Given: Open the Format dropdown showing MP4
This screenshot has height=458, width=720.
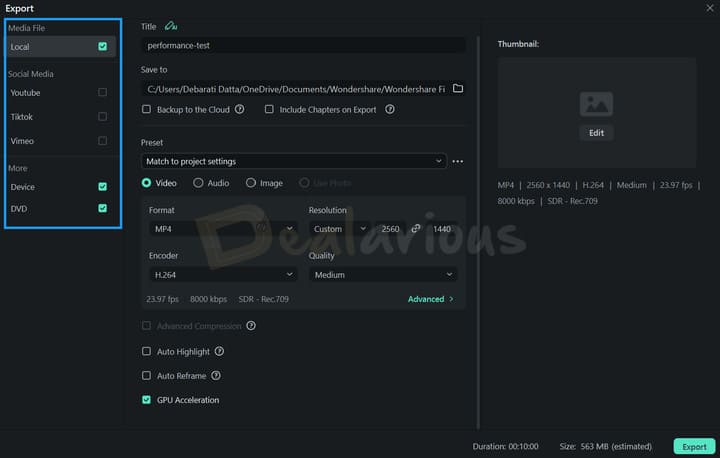Looking at the screenshot, I should 223,229.
